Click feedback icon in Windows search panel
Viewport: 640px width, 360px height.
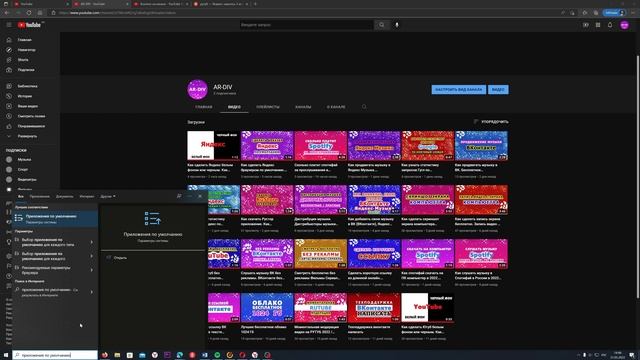click(179, 196)
